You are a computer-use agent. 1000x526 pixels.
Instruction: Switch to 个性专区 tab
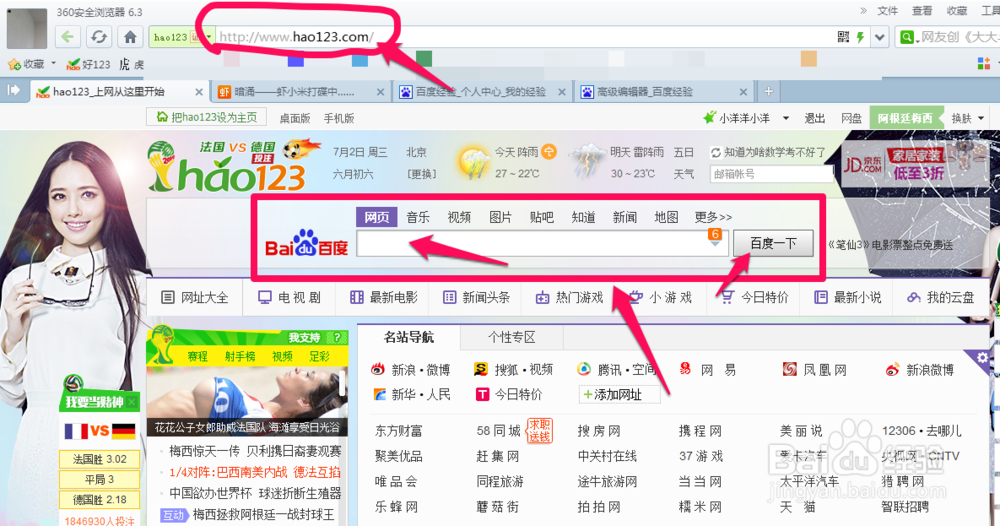click(511, 337)
